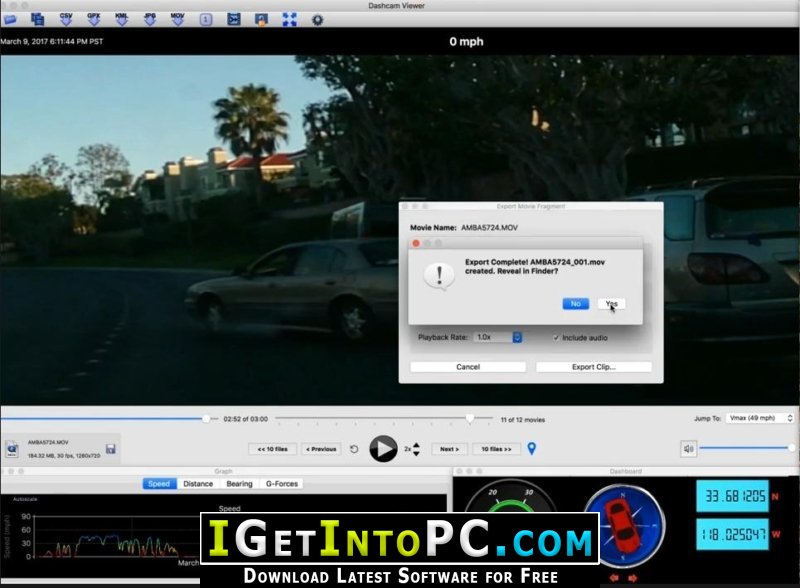This screenshot has width=800, height=588.
Task: Click the number 1 toolbar icon
Action: click(x=206, y=20)
